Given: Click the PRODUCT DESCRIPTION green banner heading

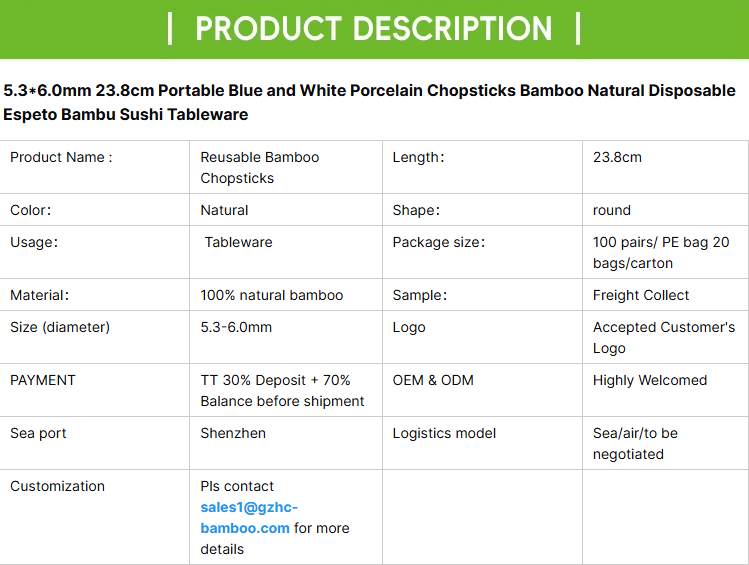Looking at the screenshot, I should [x=374, y=28].
